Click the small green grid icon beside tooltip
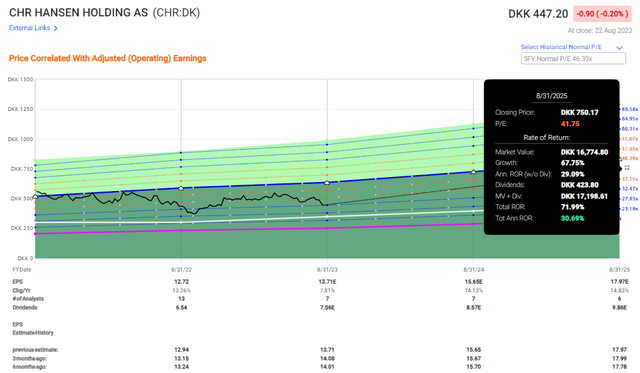Viewport: 640px width, 373px height. [x=627, y=168]
